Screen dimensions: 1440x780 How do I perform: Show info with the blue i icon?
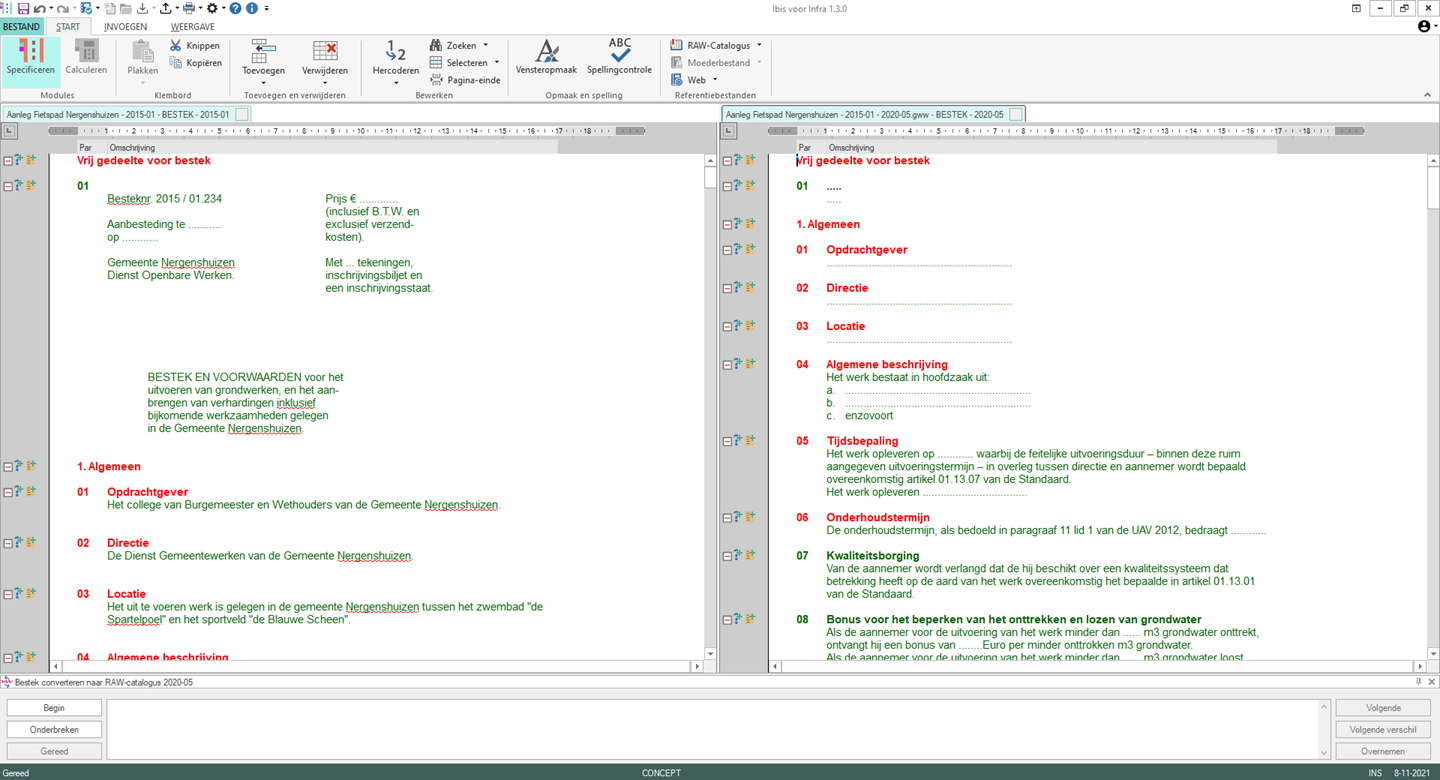(x=251, y=8)
